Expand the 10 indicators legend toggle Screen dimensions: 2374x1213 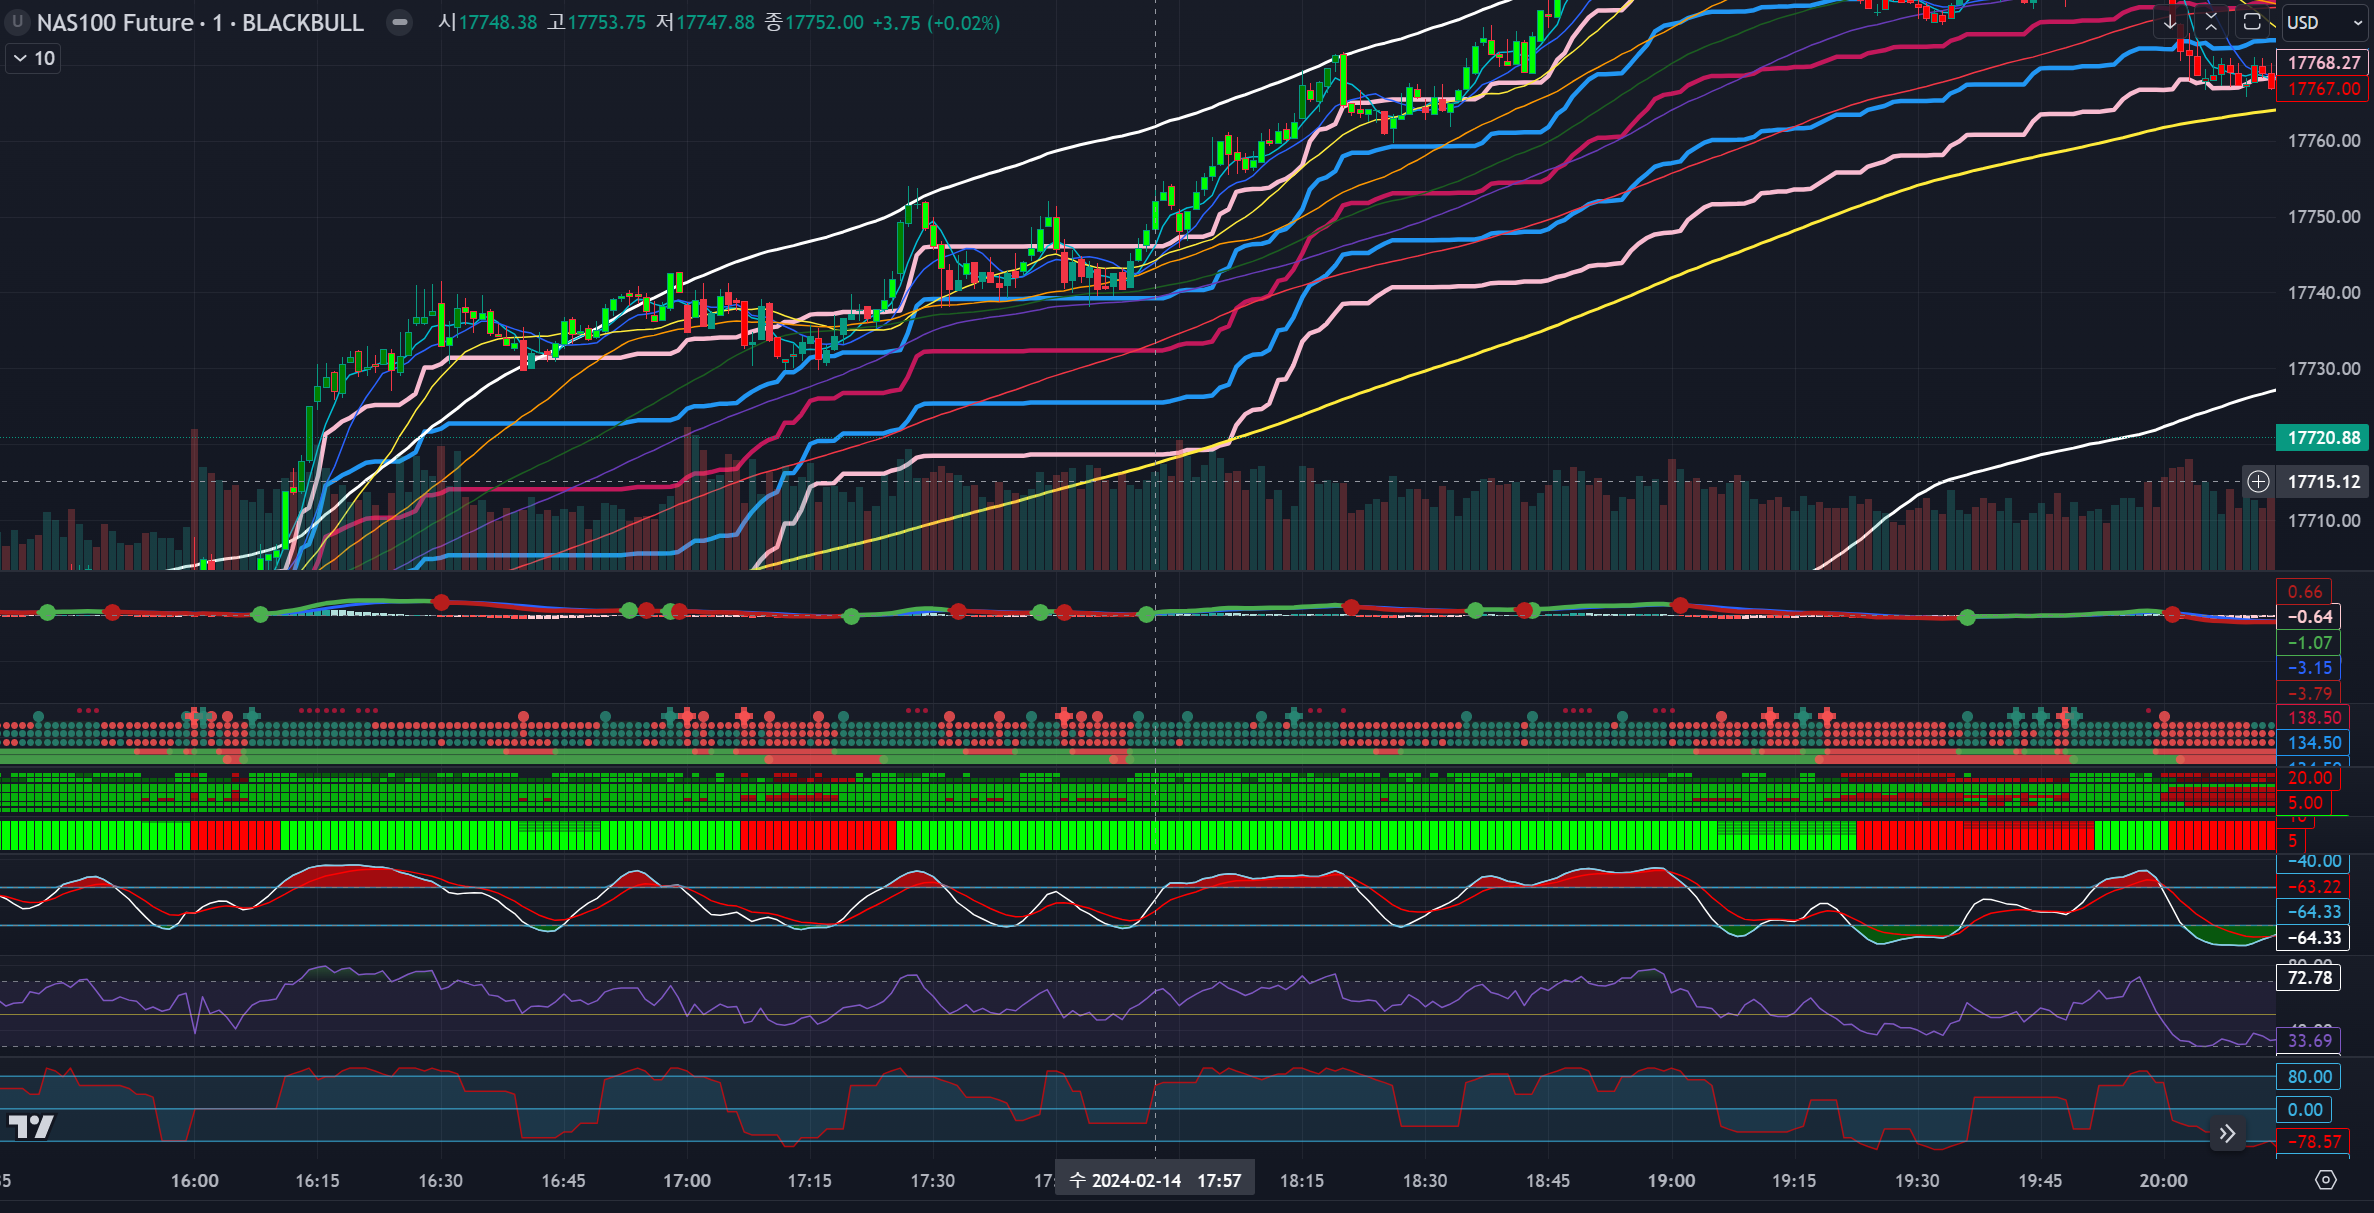(33, 59)
